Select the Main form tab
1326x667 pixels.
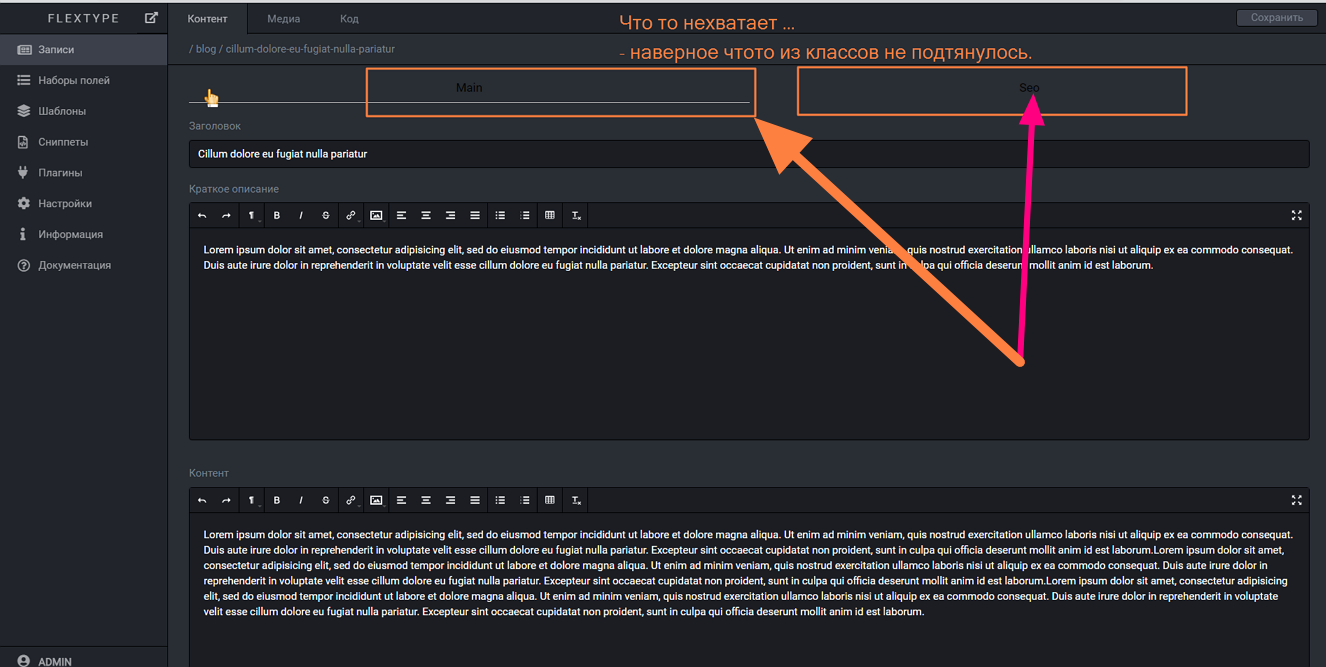tap(469, 88)
